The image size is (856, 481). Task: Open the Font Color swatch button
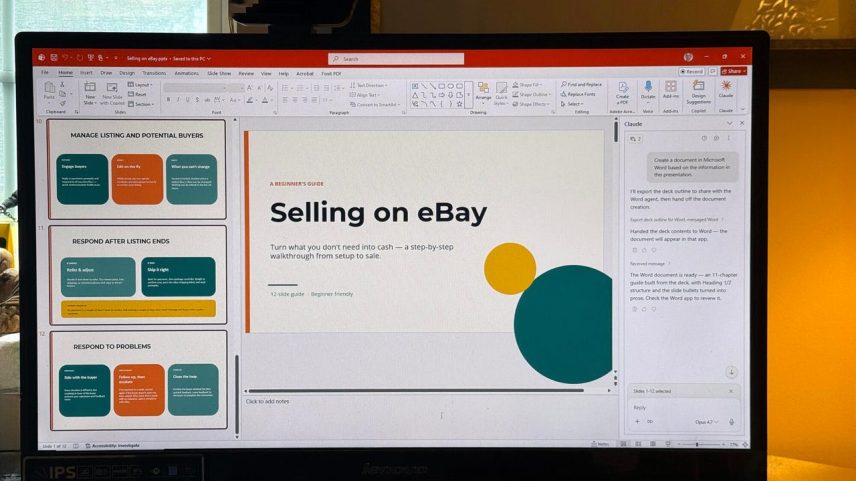[x=265, y=100]
